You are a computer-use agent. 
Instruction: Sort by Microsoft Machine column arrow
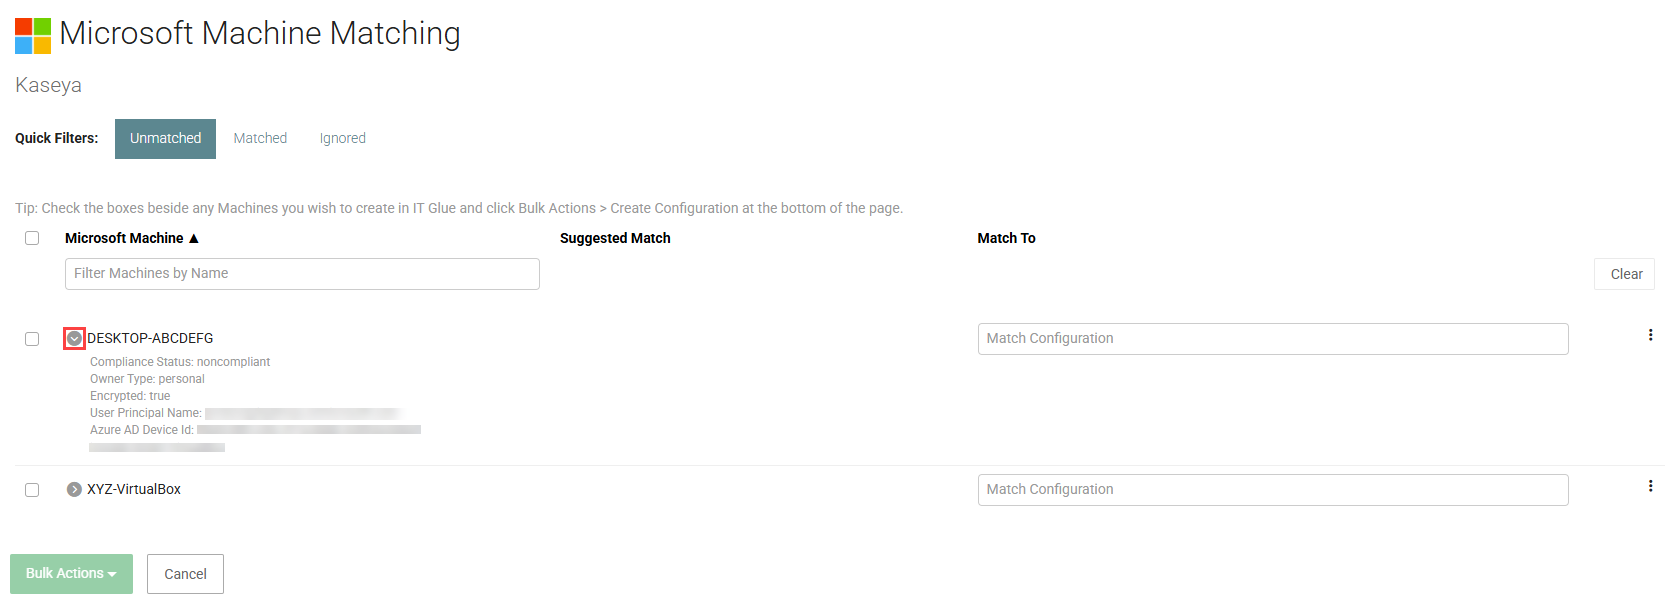coord(194,238)
